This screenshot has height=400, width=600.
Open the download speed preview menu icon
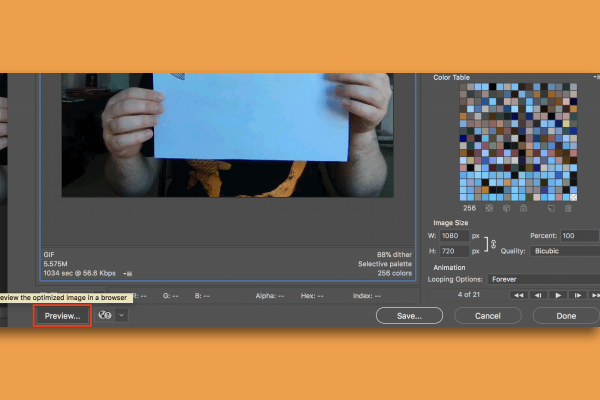128,274
